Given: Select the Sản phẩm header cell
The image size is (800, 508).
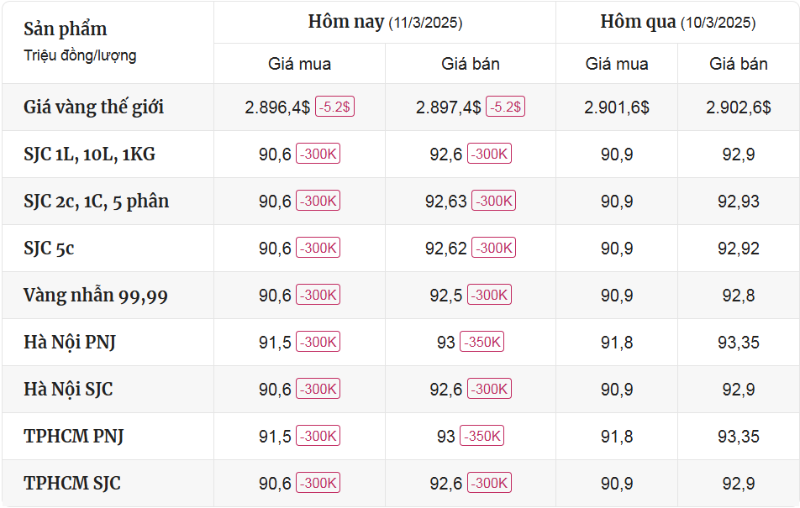Looking at the screenshot, I should click(x=65, y=29).
